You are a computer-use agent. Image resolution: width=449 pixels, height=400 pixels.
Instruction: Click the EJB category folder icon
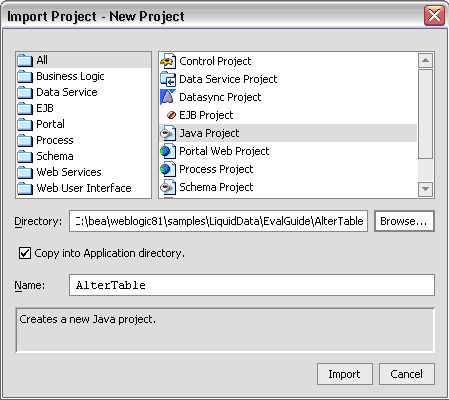[x=25, y=108]
